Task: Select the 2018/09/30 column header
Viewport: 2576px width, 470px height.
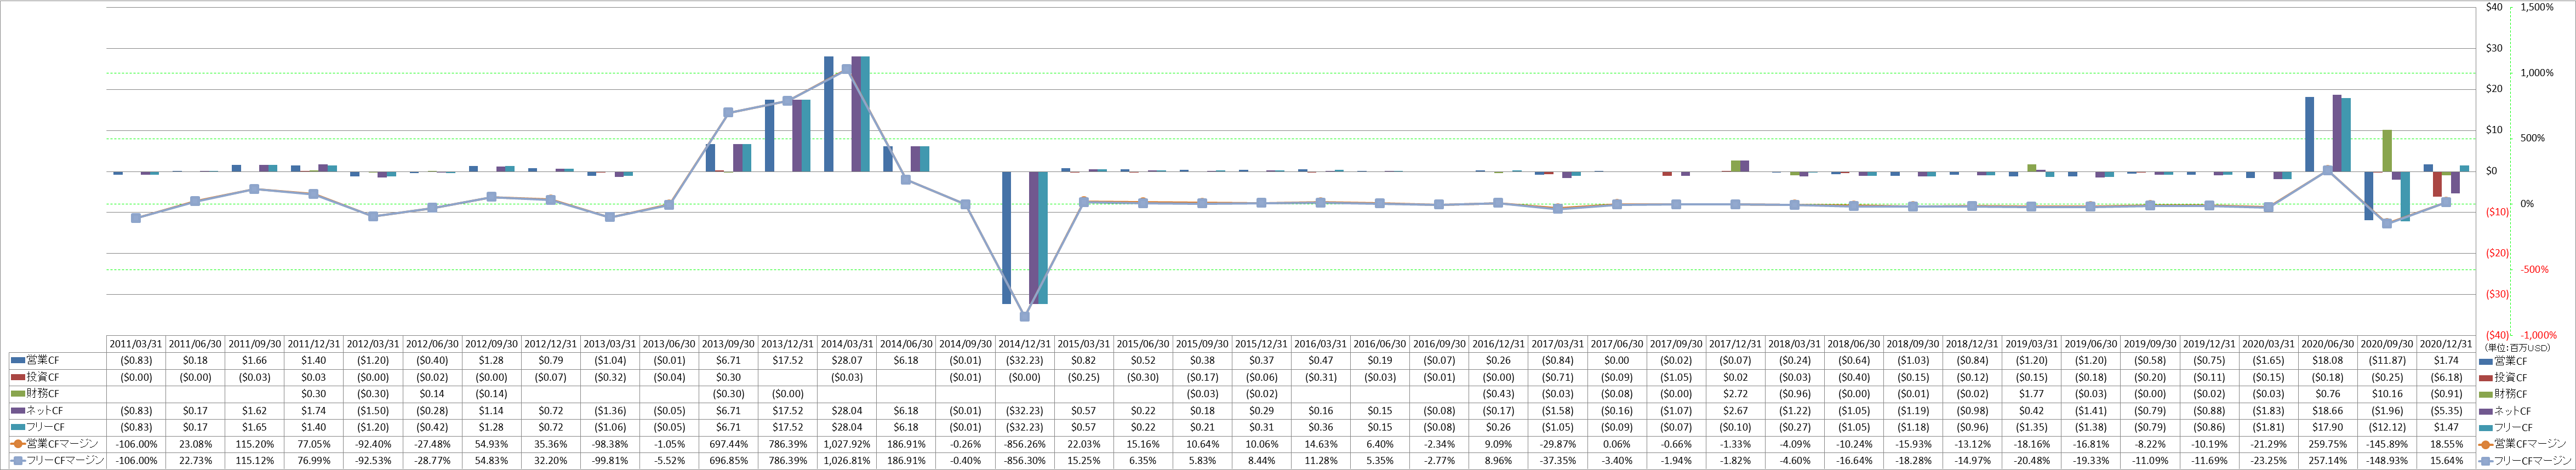Action: [x=1913, y=344]
